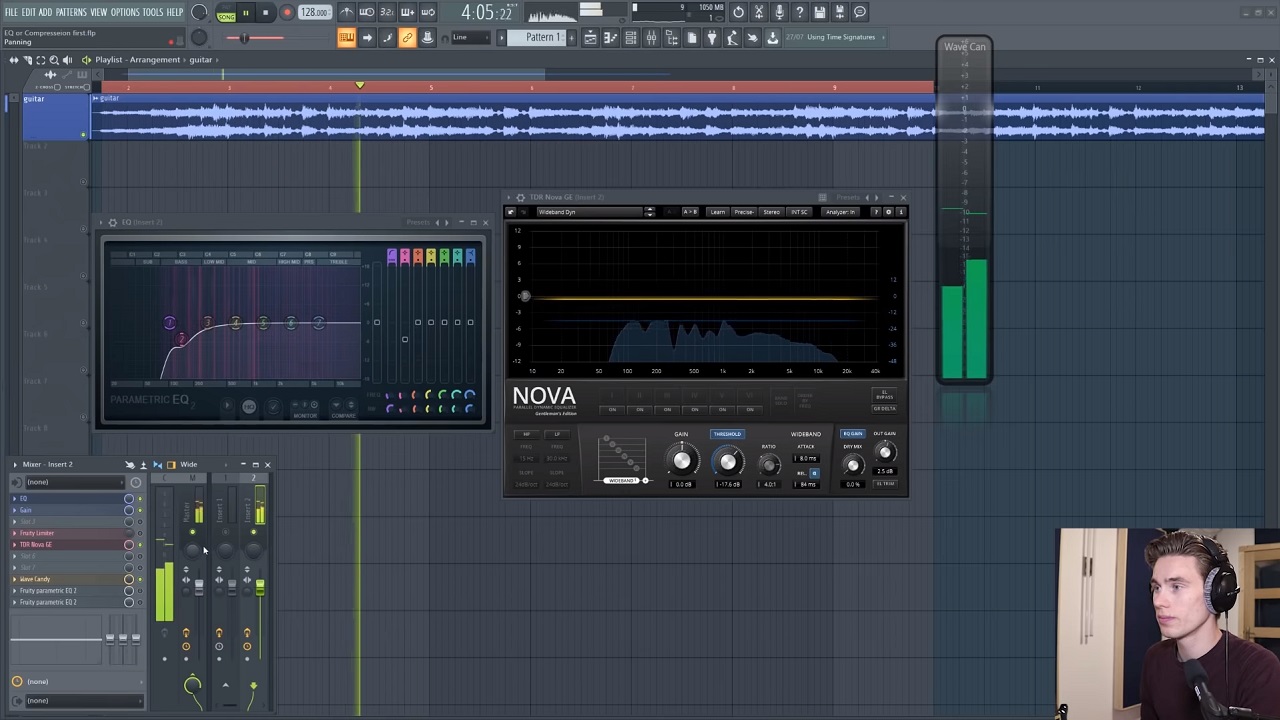Expand the Wave Candy slot arrow

coord(14,579)
